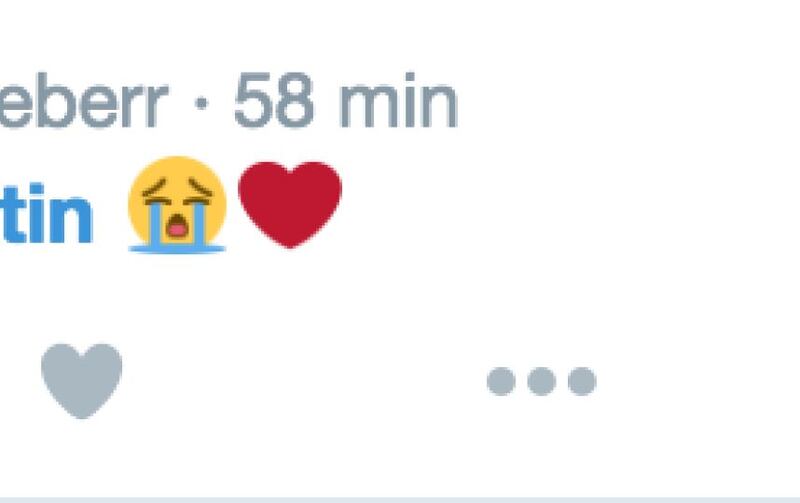Click the number "58" in the timestamp

click(273, 100)
